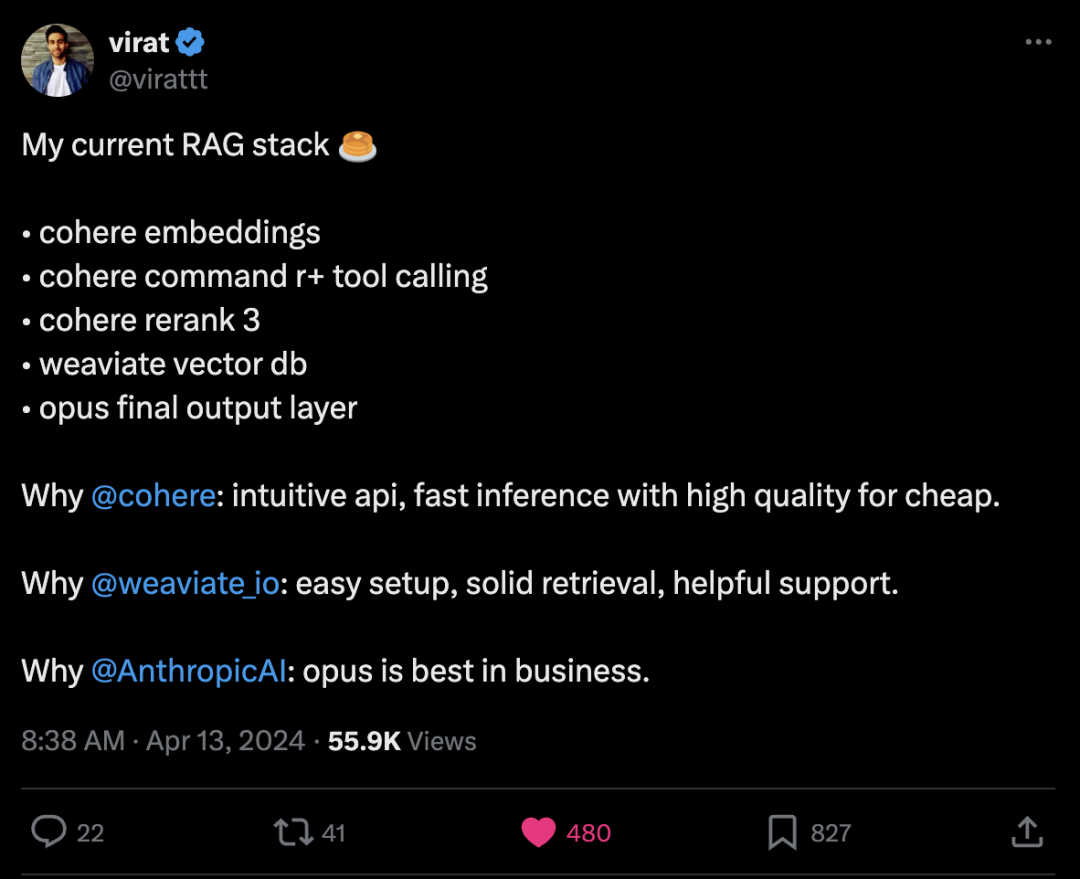Open the reply comment icon
1080x879 pixels.
(x=49, y=831)
